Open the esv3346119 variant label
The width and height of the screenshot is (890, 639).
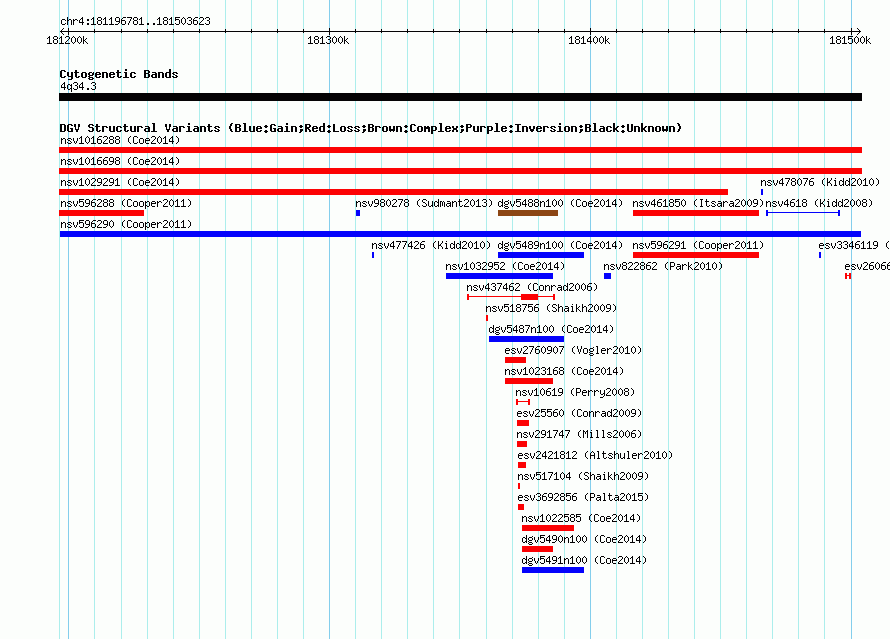click(853, 245)
